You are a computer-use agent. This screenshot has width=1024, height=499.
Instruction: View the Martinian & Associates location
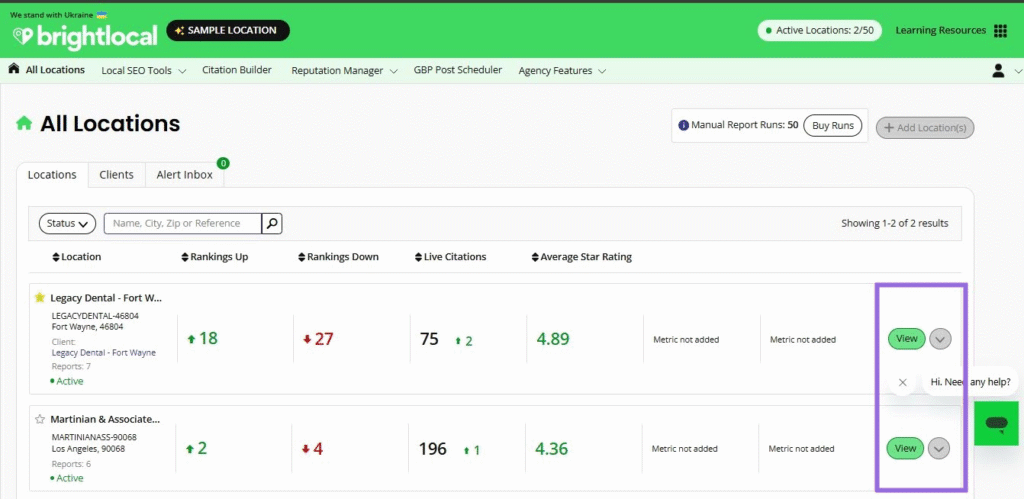coord(905,449)
